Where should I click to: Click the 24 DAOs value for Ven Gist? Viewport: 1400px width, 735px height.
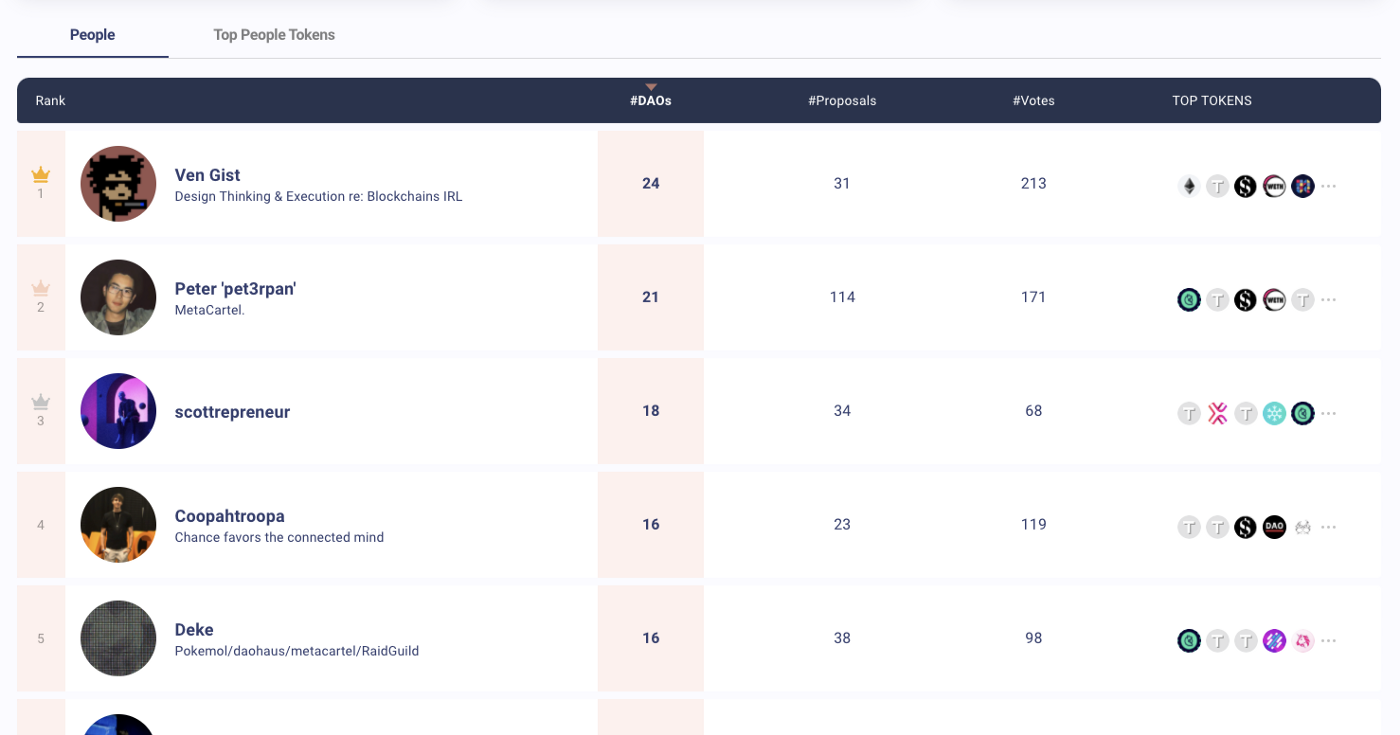pyautogui.click(x=651, y=184)
